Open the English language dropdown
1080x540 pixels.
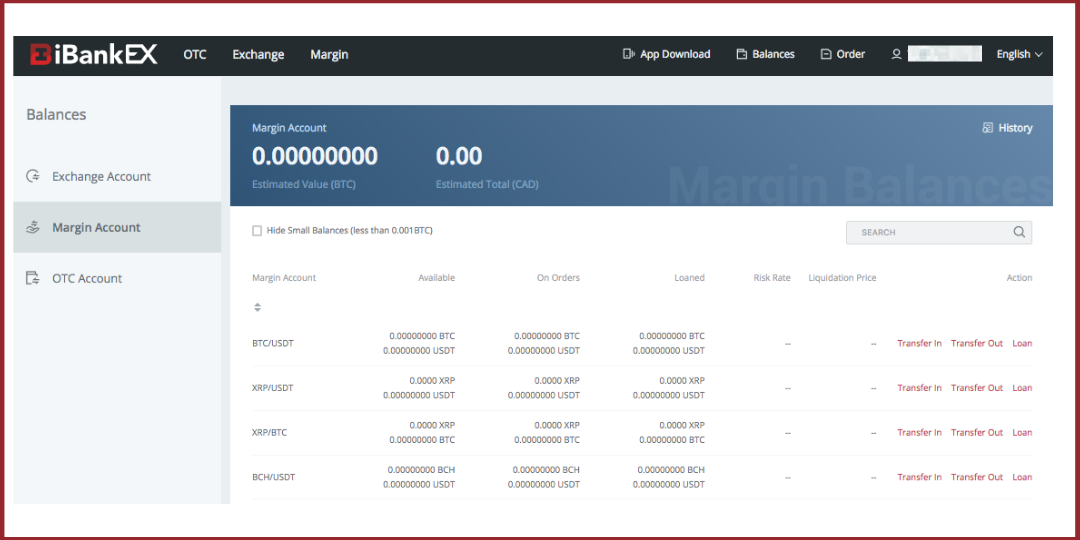click(x=1019, y=54)
